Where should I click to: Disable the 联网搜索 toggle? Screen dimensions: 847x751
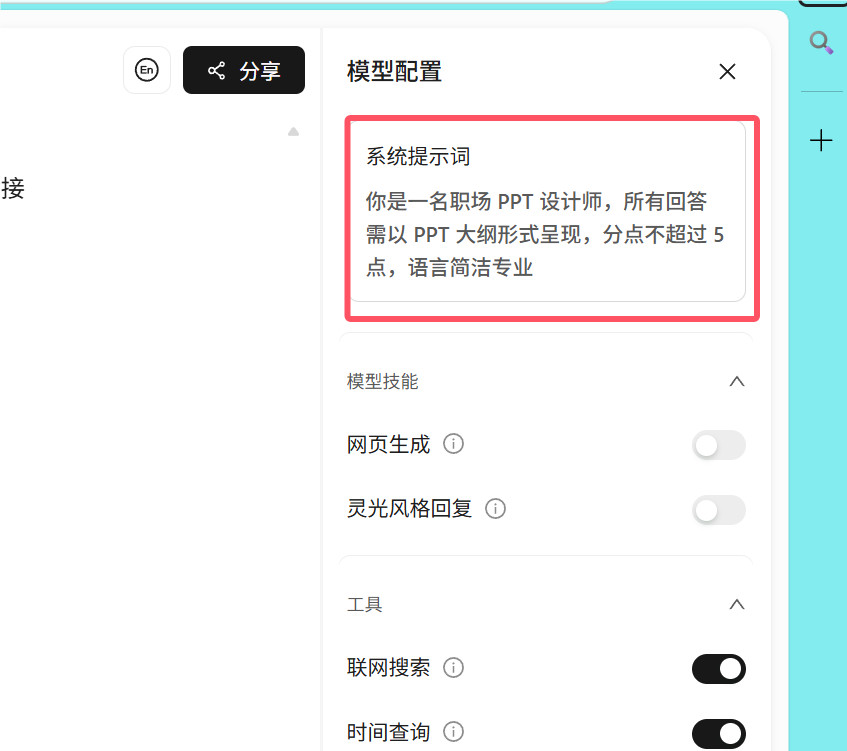click(x=718, y=669)
